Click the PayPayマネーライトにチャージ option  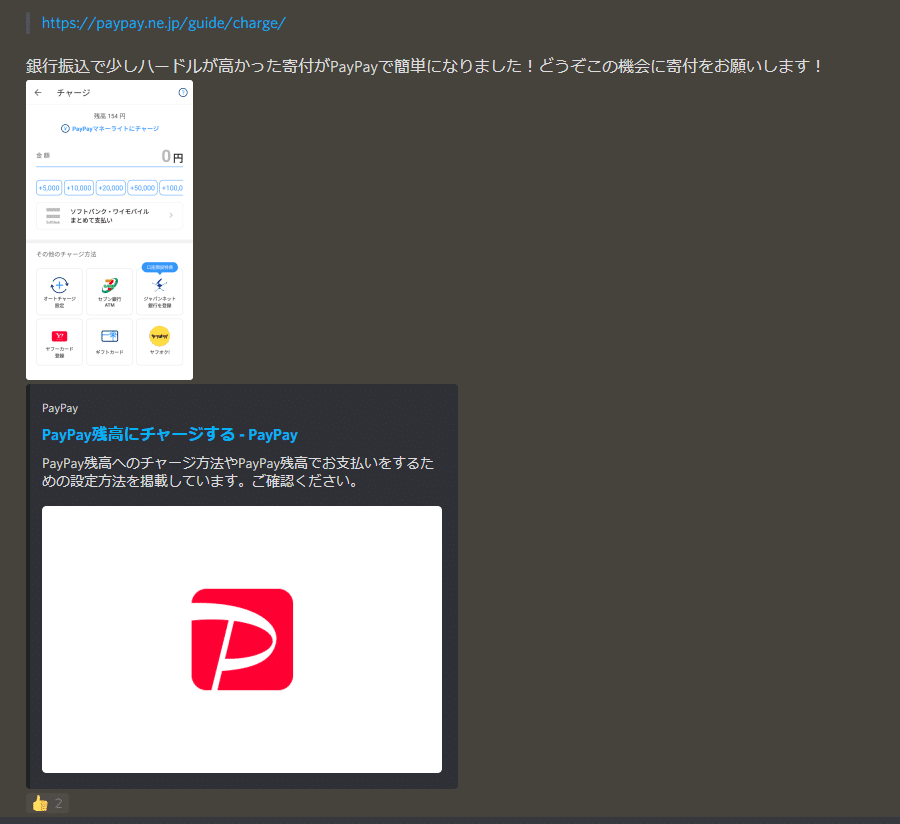point(110,127)
